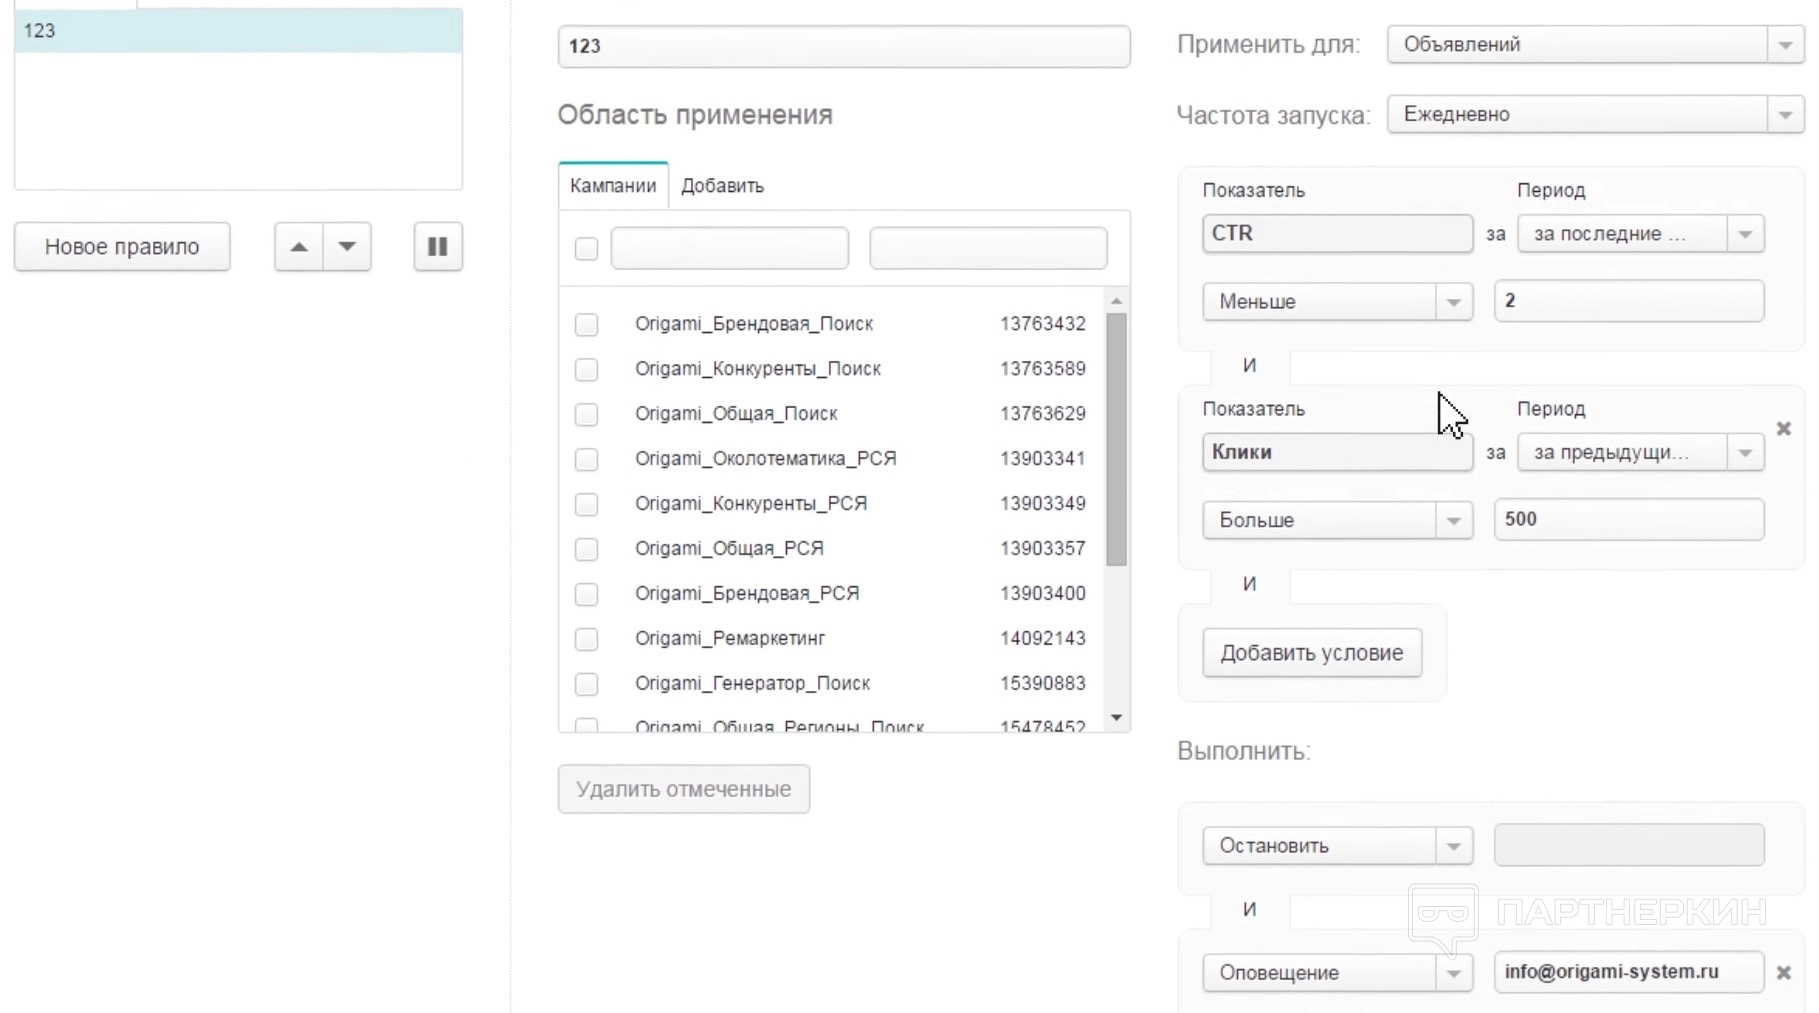Switch to the Добавить tab
This screenshot has width=1819, height=1013.
pyautogui.click(x=722, y=186)
